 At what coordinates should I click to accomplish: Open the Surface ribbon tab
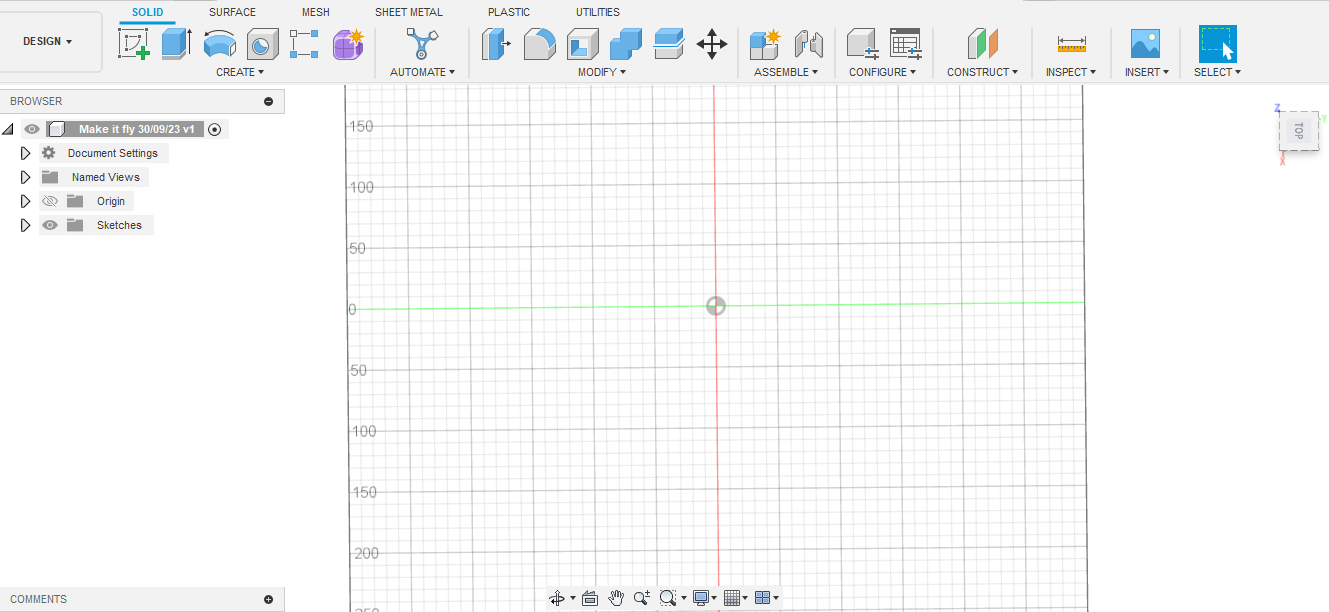pos(232,12)
